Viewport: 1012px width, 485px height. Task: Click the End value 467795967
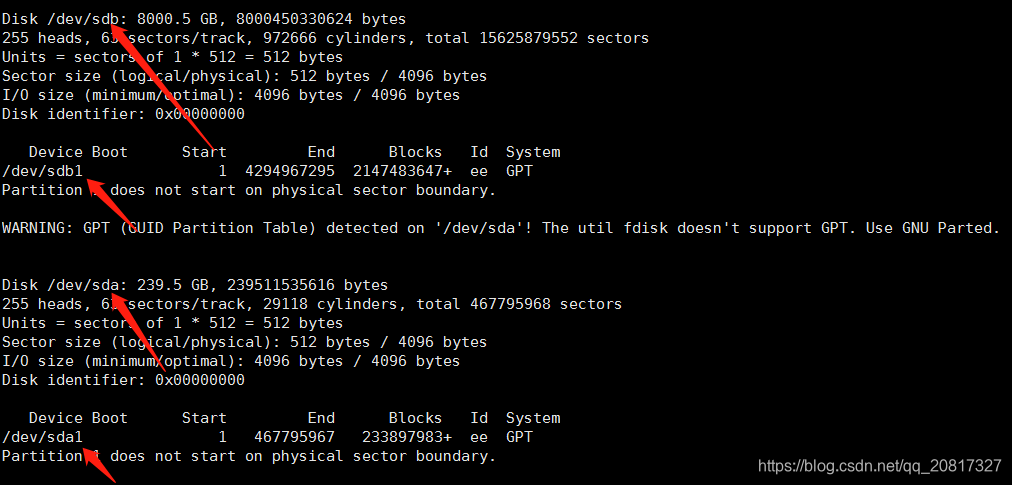[x=294, y=437]
